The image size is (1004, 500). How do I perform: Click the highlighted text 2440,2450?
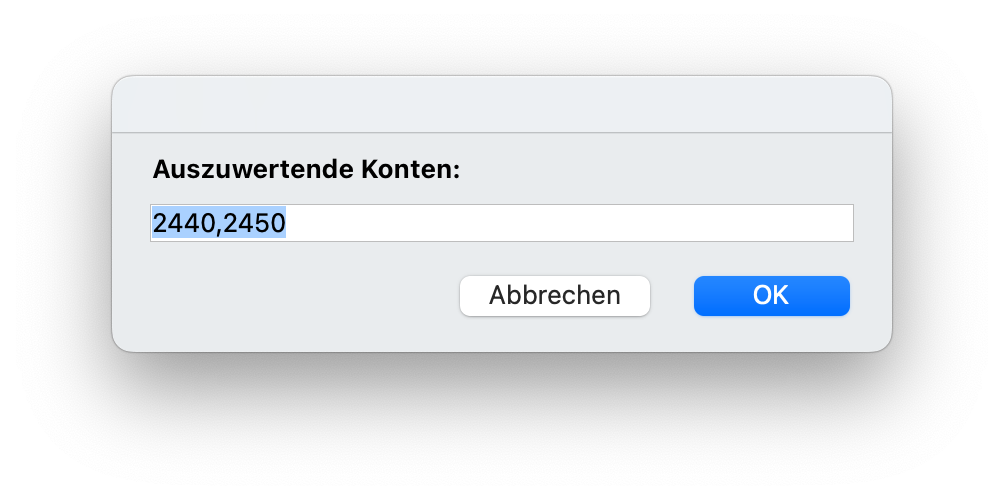[219, 223]
